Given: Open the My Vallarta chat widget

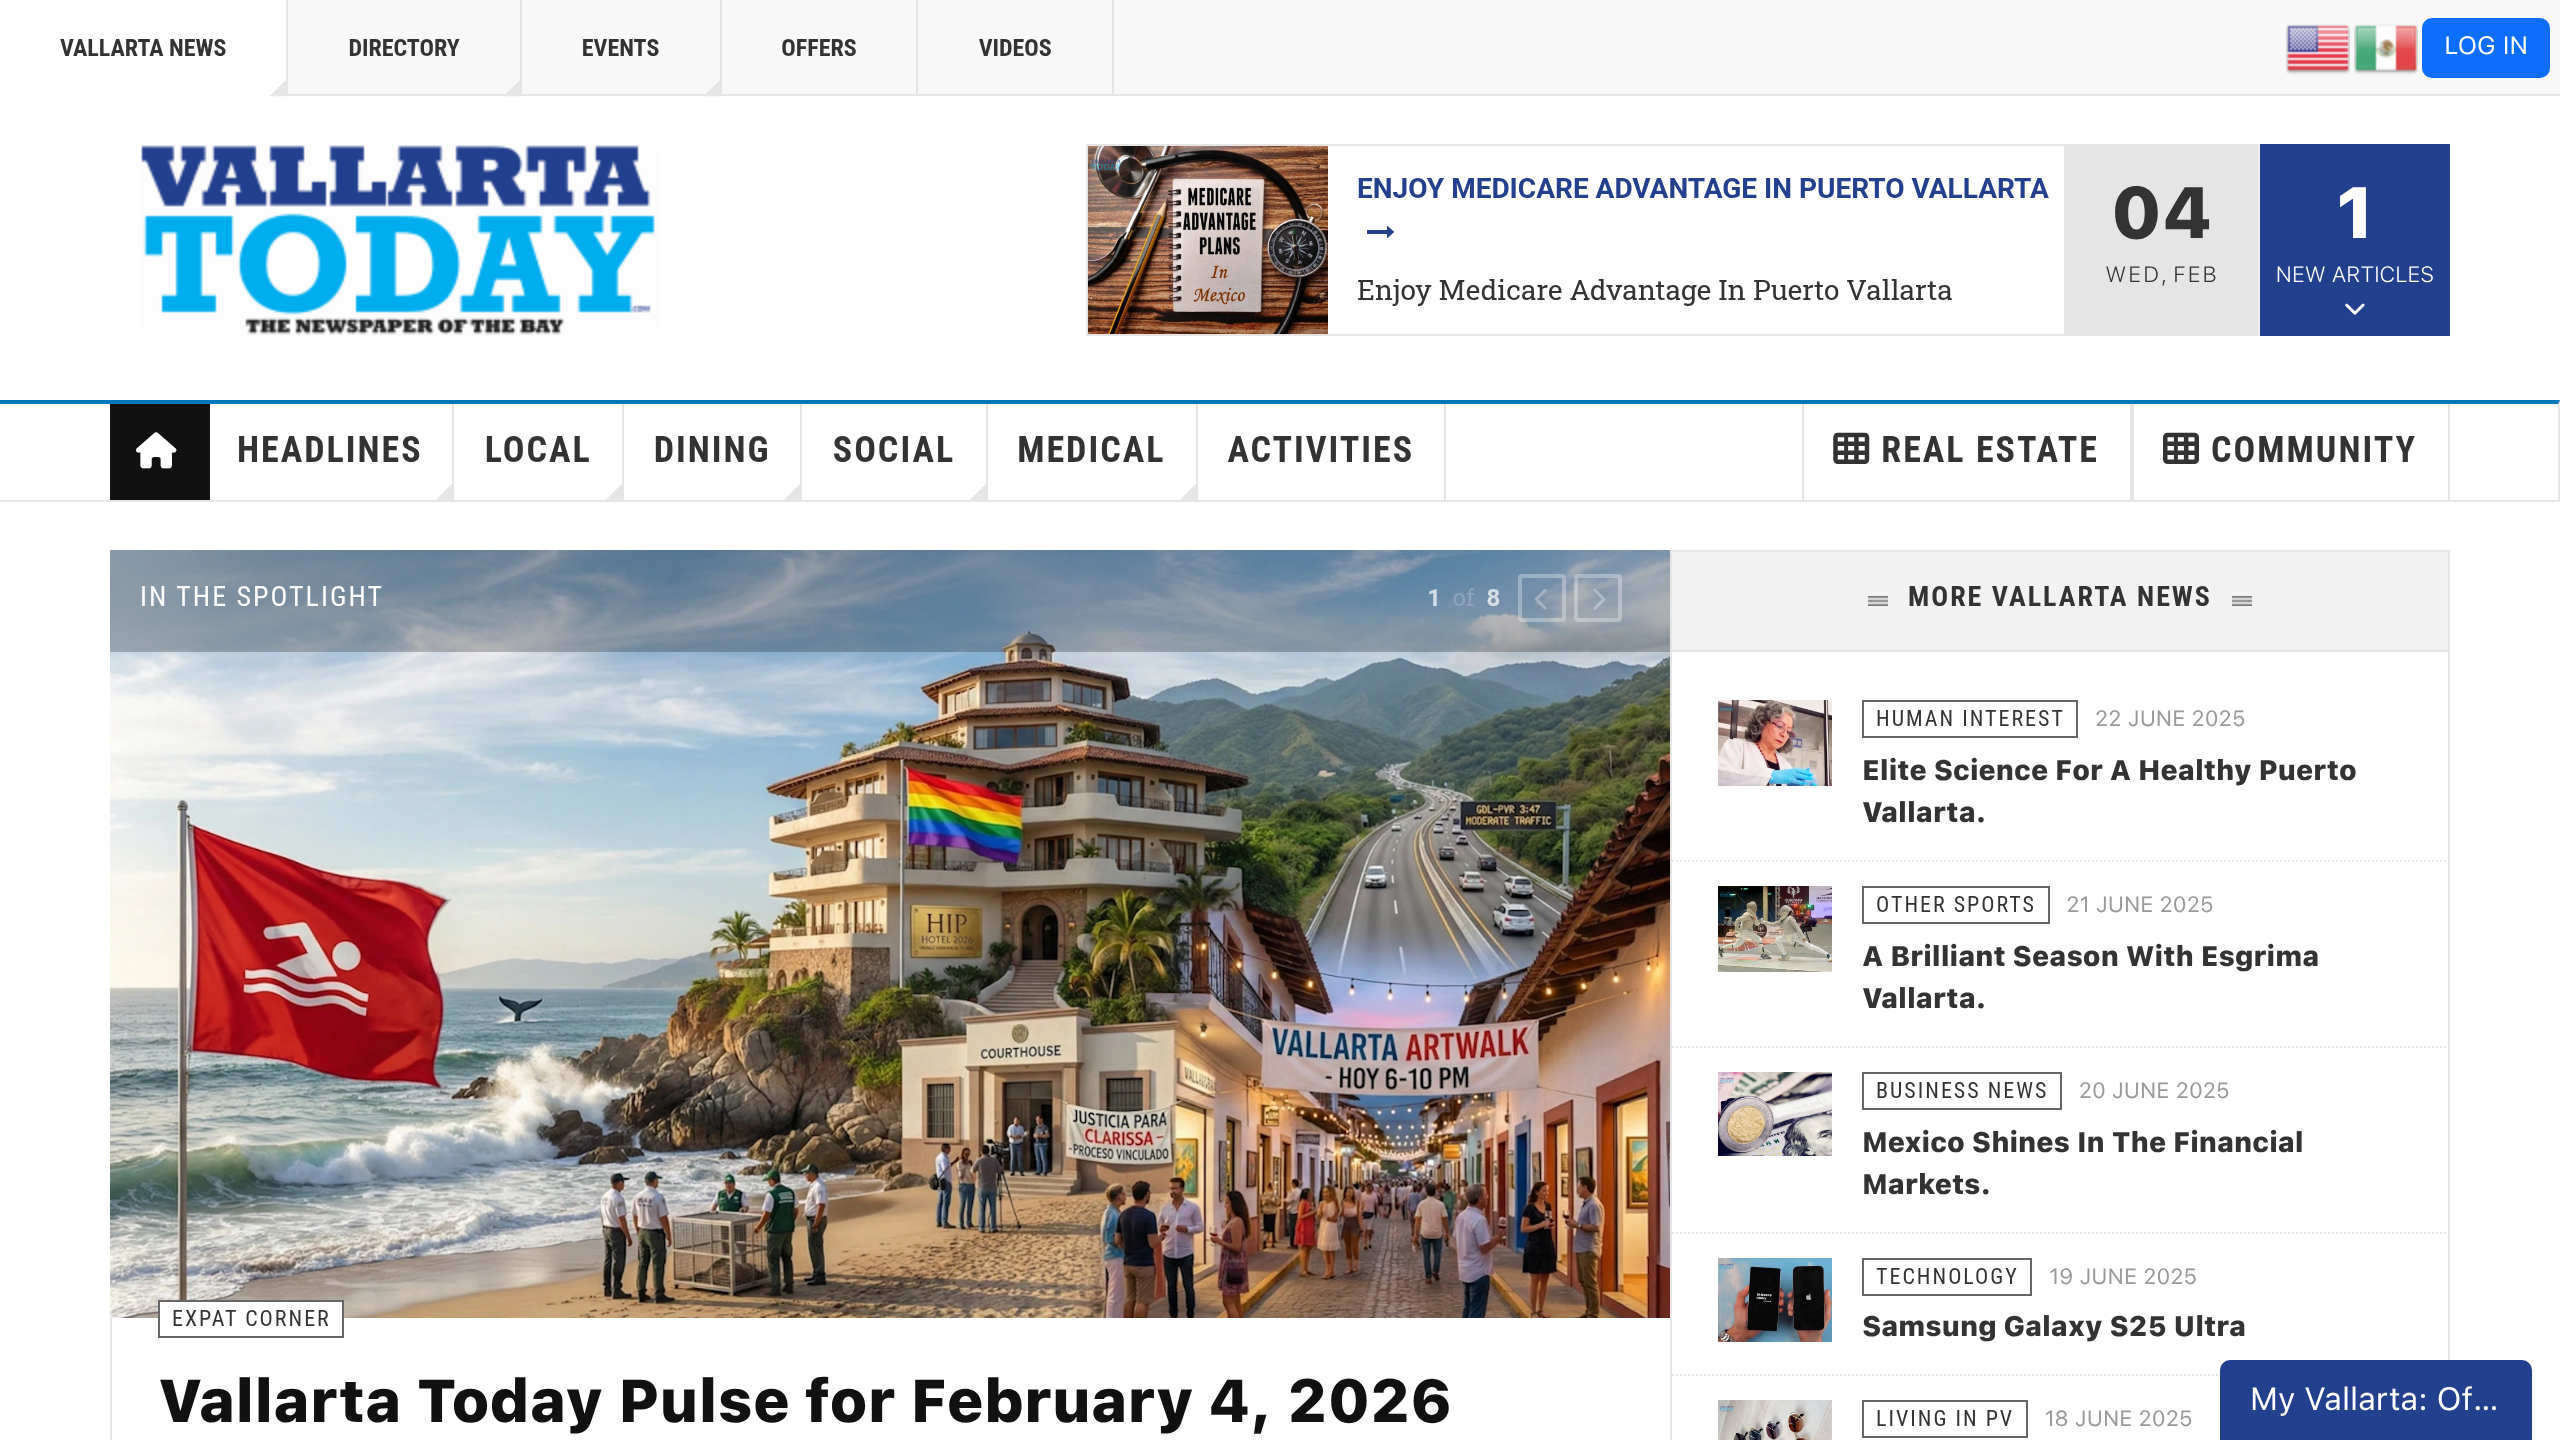Looking at the screenshot, I should pyautogui.click(x=2375, y=1399).
